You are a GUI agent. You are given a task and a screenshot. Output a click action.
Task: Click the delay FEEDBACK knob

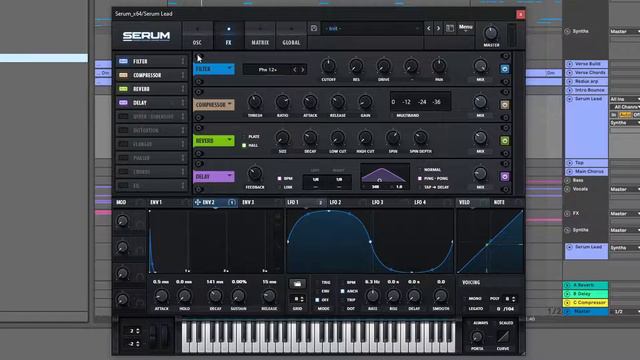pos(255,173)
